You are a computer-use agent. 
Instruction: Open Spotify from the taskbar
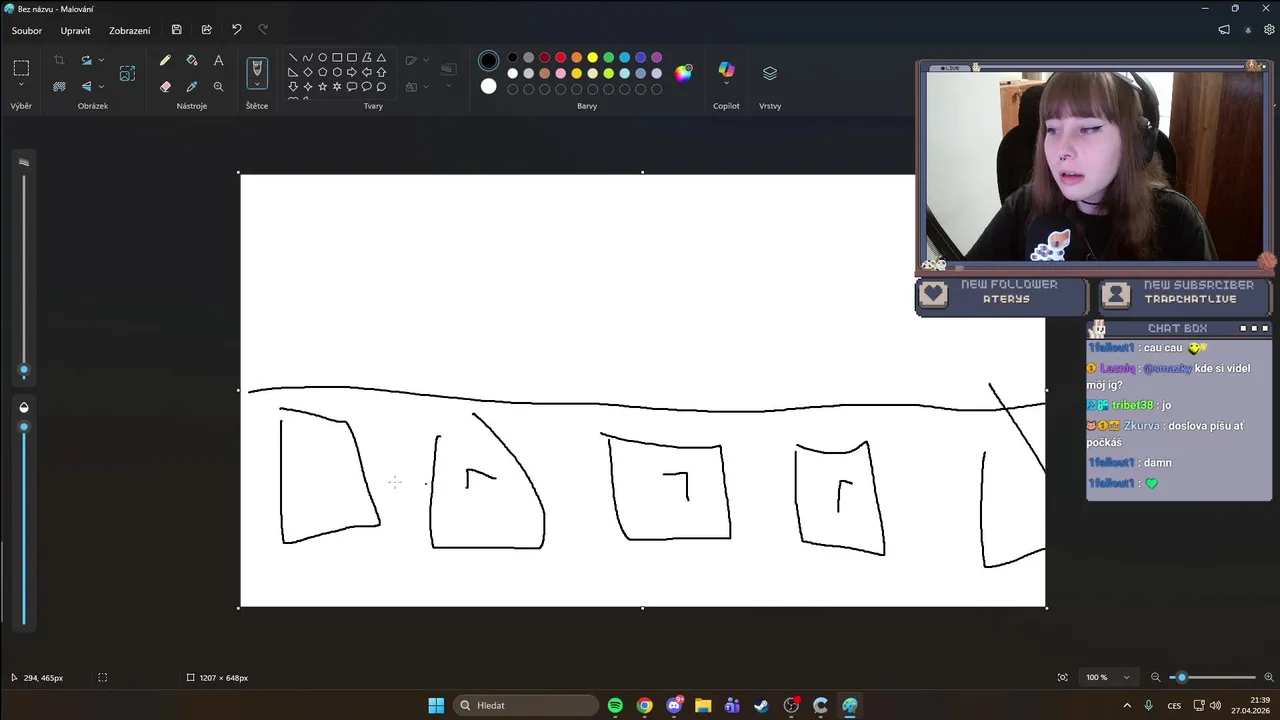615,705
